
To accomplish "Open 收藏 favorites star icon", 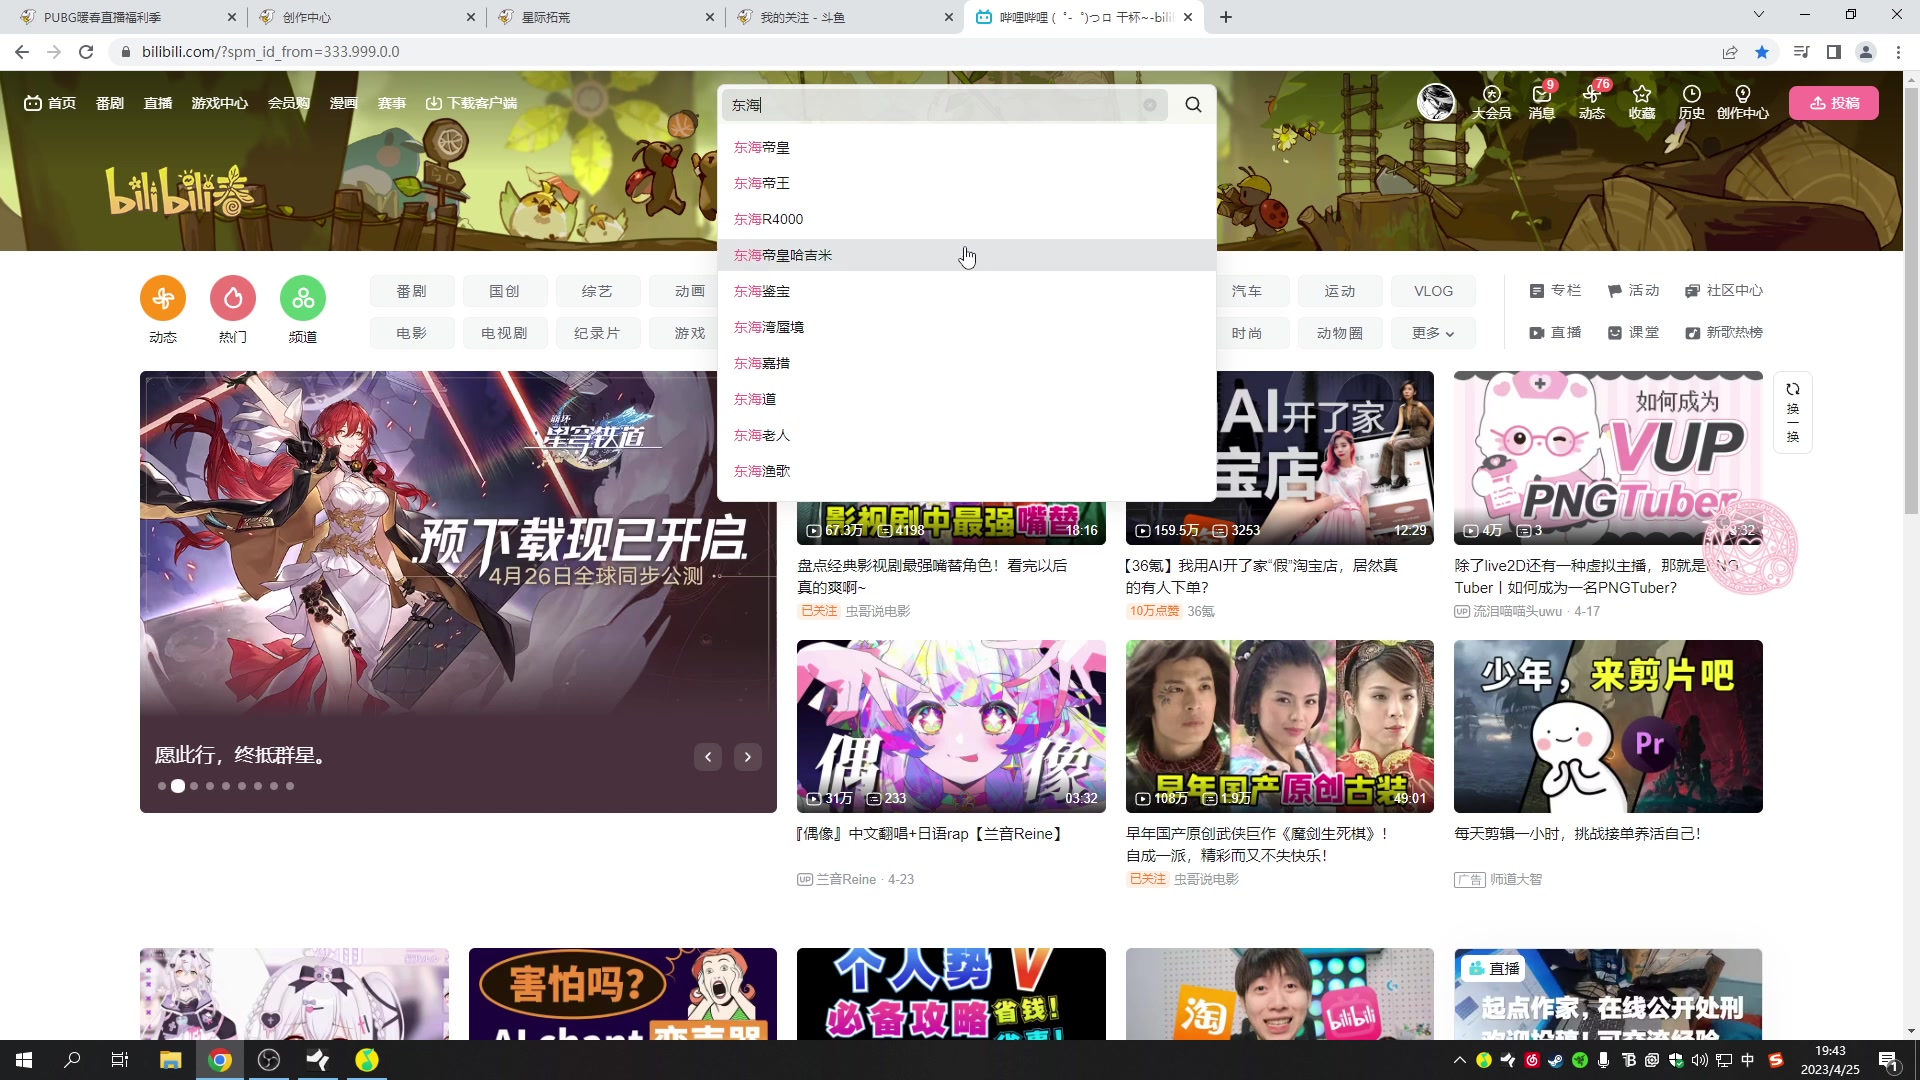I will 1642,102.
